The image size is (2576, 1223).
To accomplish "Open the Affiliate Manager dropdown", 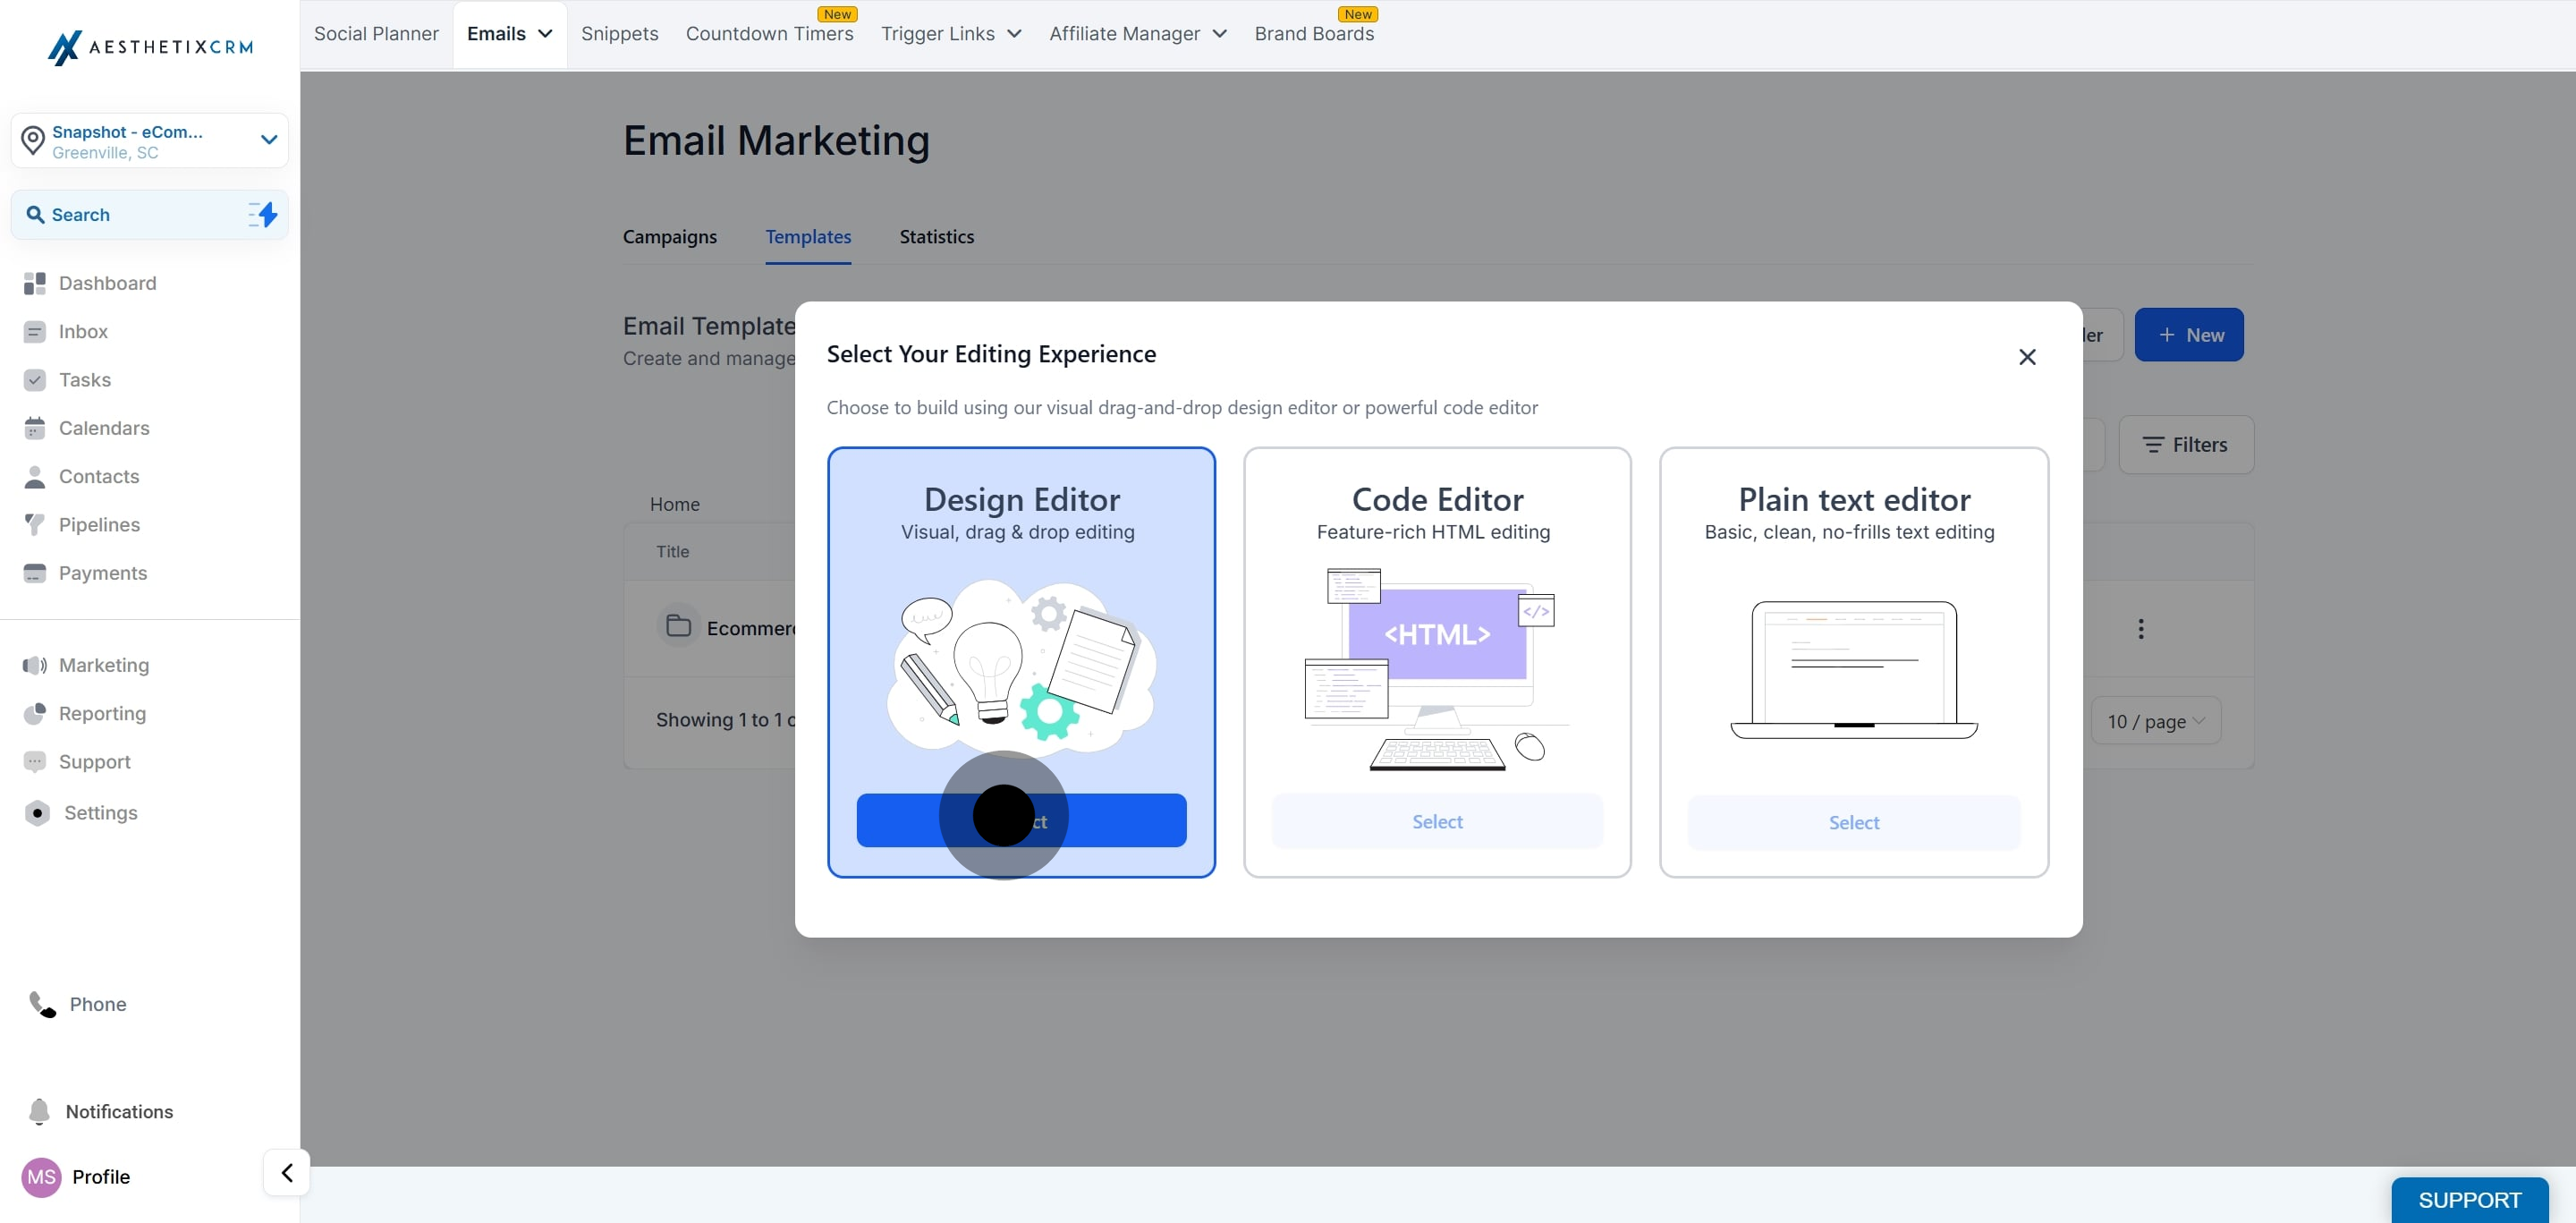I will pos(1138,34).
